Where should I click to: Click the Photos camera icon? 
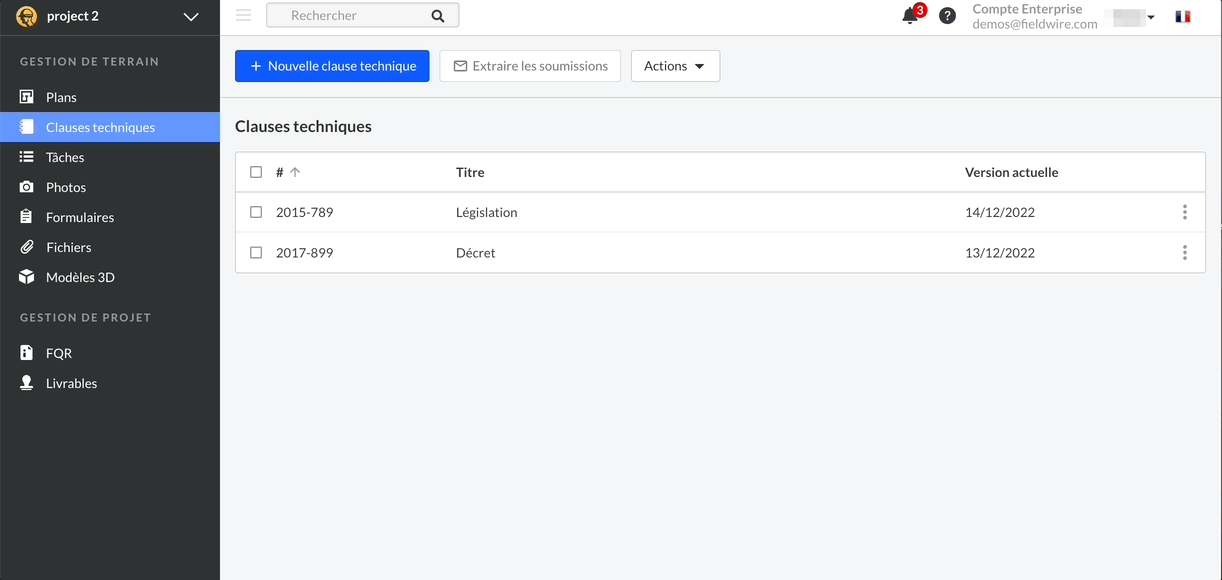(27, 187)
